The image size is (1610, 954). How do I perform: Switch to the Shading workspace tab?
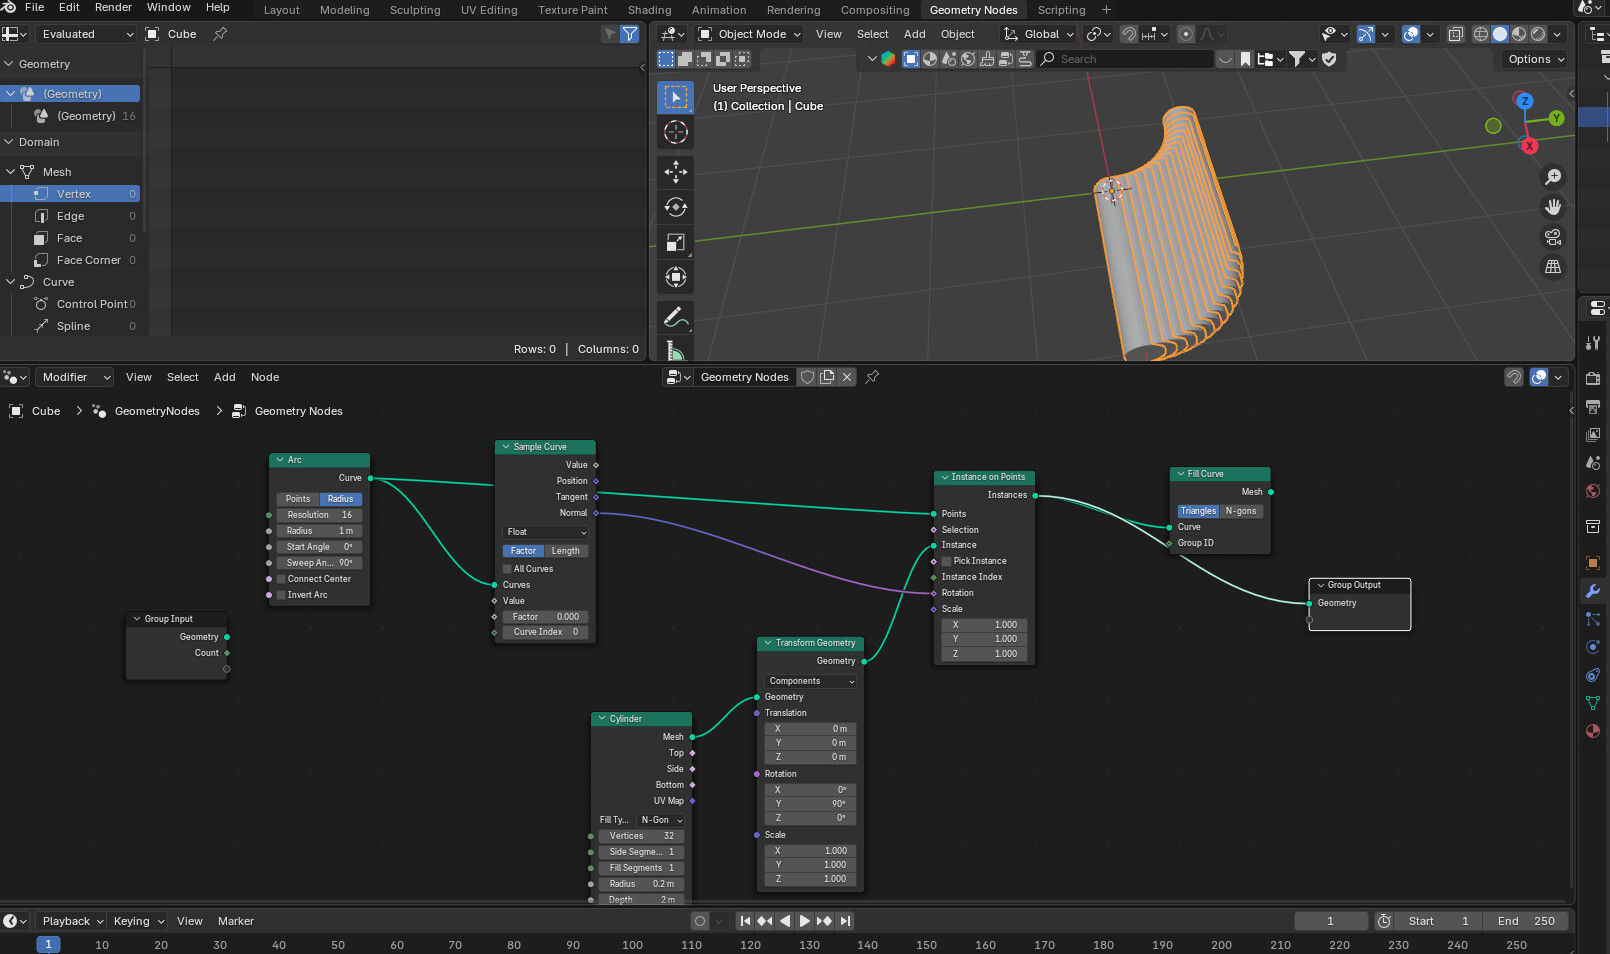point(649,10)
